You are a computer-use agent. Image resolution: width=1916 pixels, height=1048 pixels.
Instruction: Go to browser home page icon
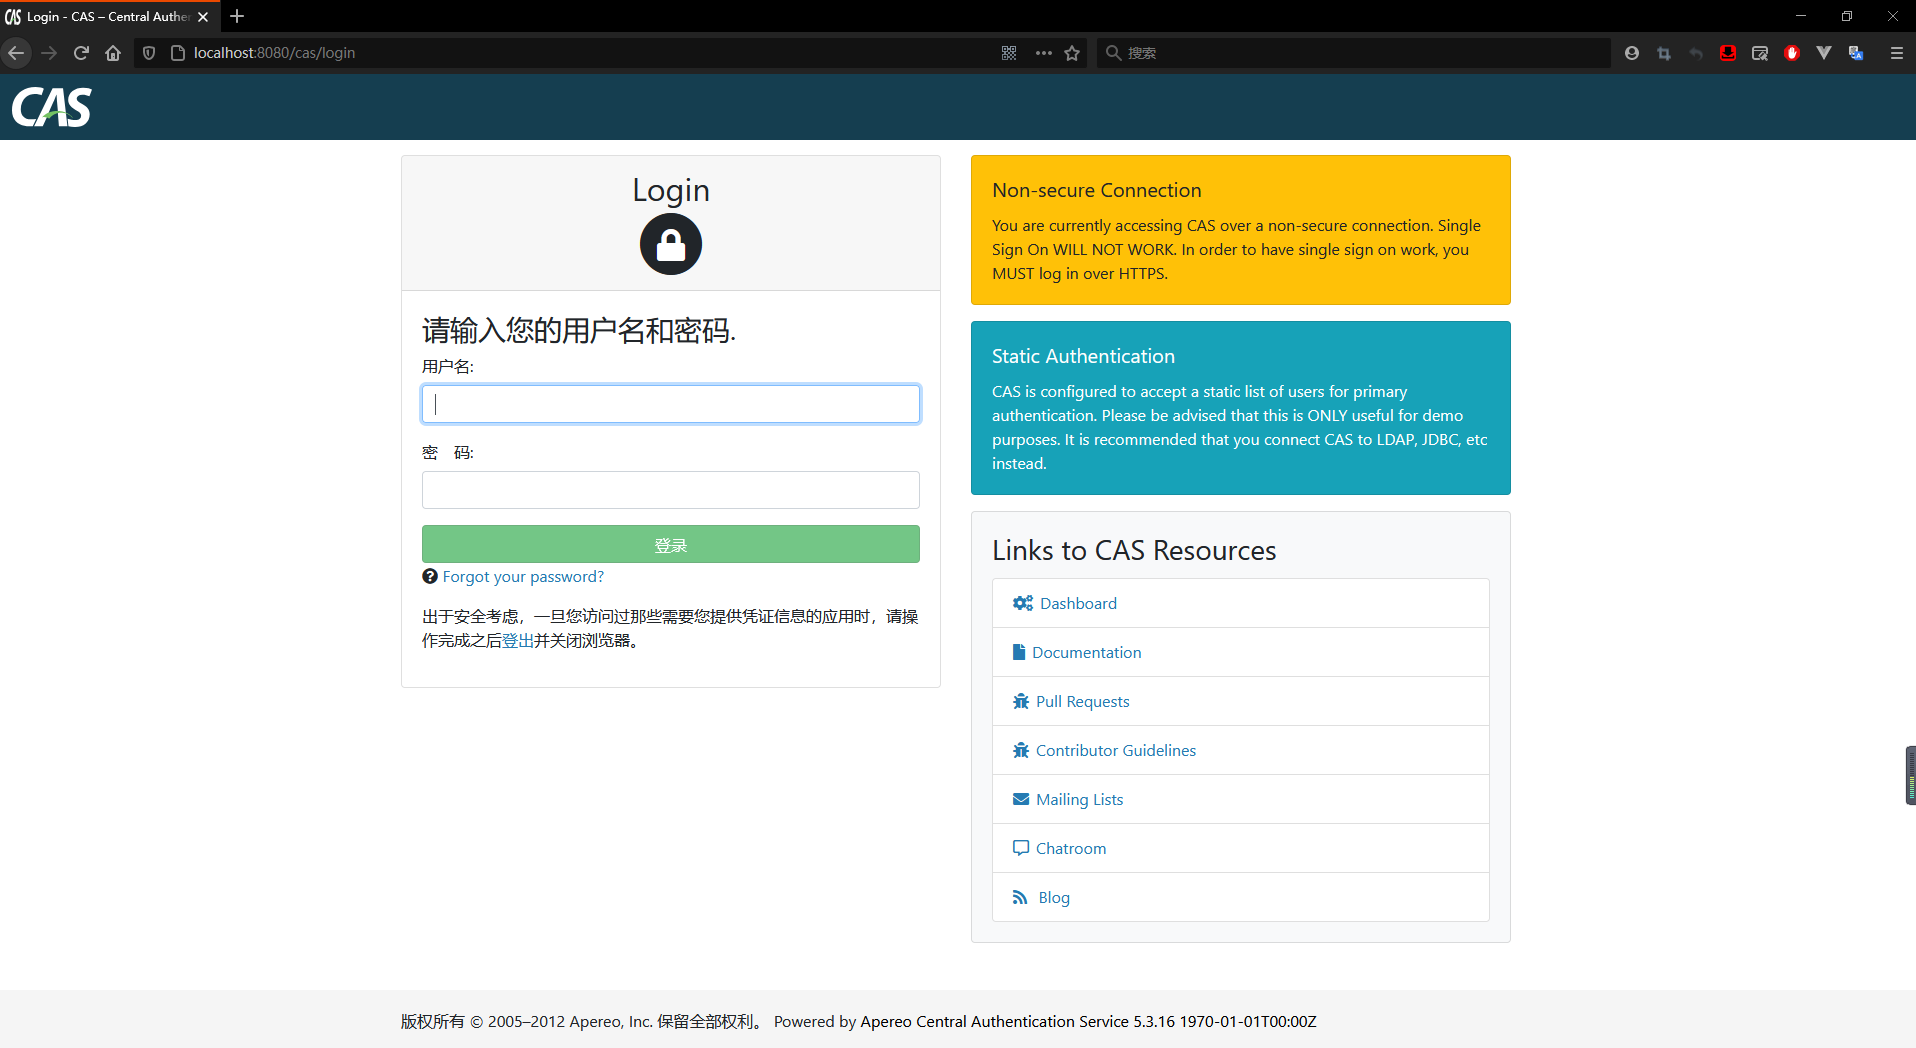tap(113, 53)
